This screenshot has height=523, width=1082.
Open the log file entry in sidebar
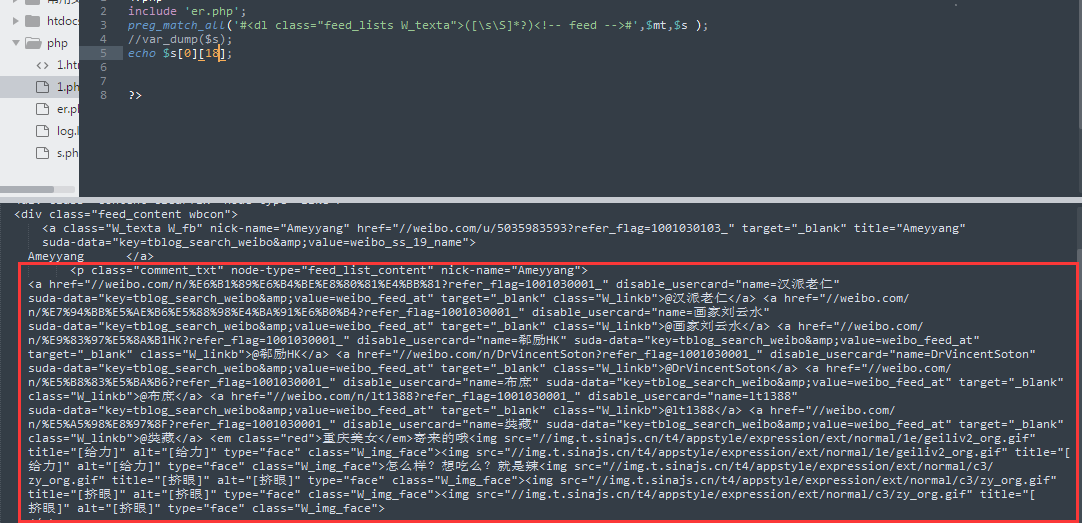68,131
